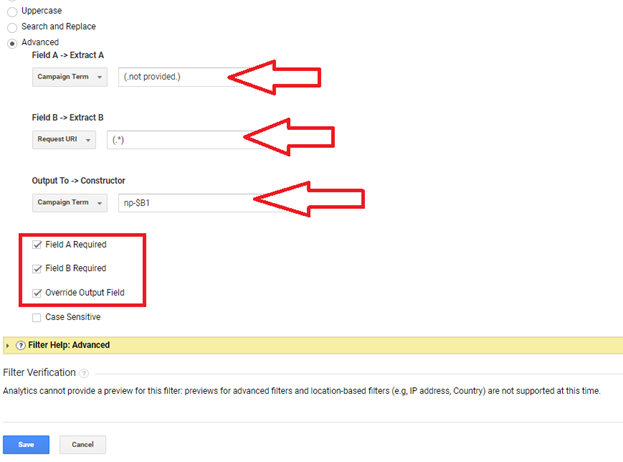The image size is (623, 462).
Task: Enable the Case Sensitive checkbox
Action: coord(37,317)
